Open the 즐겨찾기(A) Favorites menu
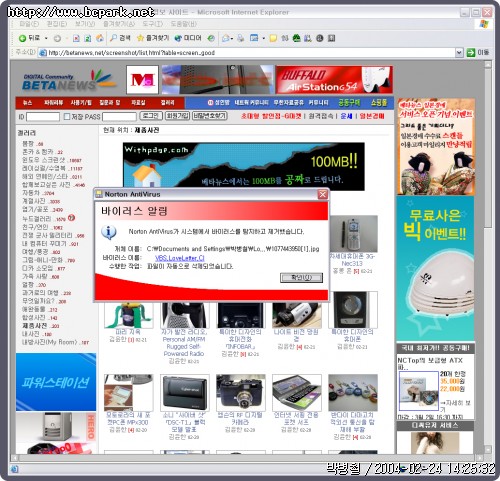This screenshot has height=481, width=500. coord(119,24)
